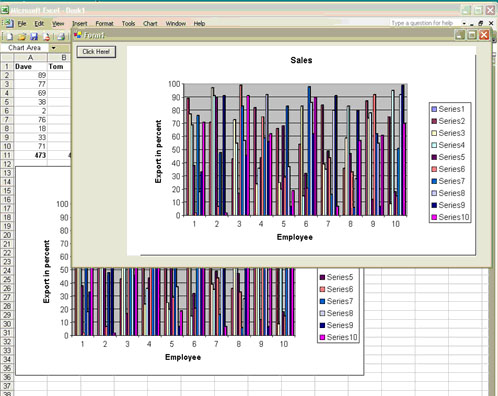This screenshot has width=498, height=396.
Task: Click cell with value 33
Action: pos(30,137)
